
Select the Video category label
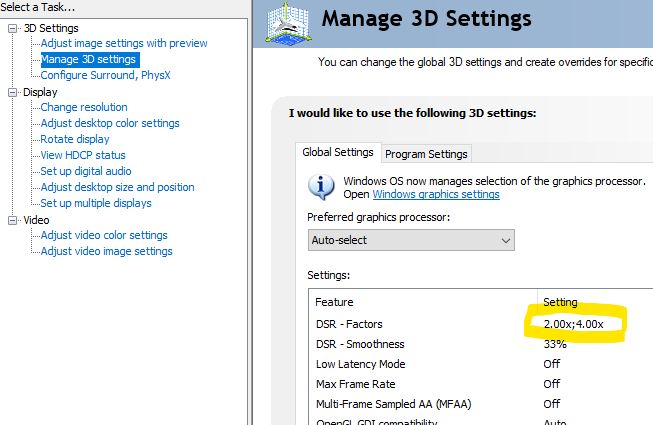pos(36,220)
